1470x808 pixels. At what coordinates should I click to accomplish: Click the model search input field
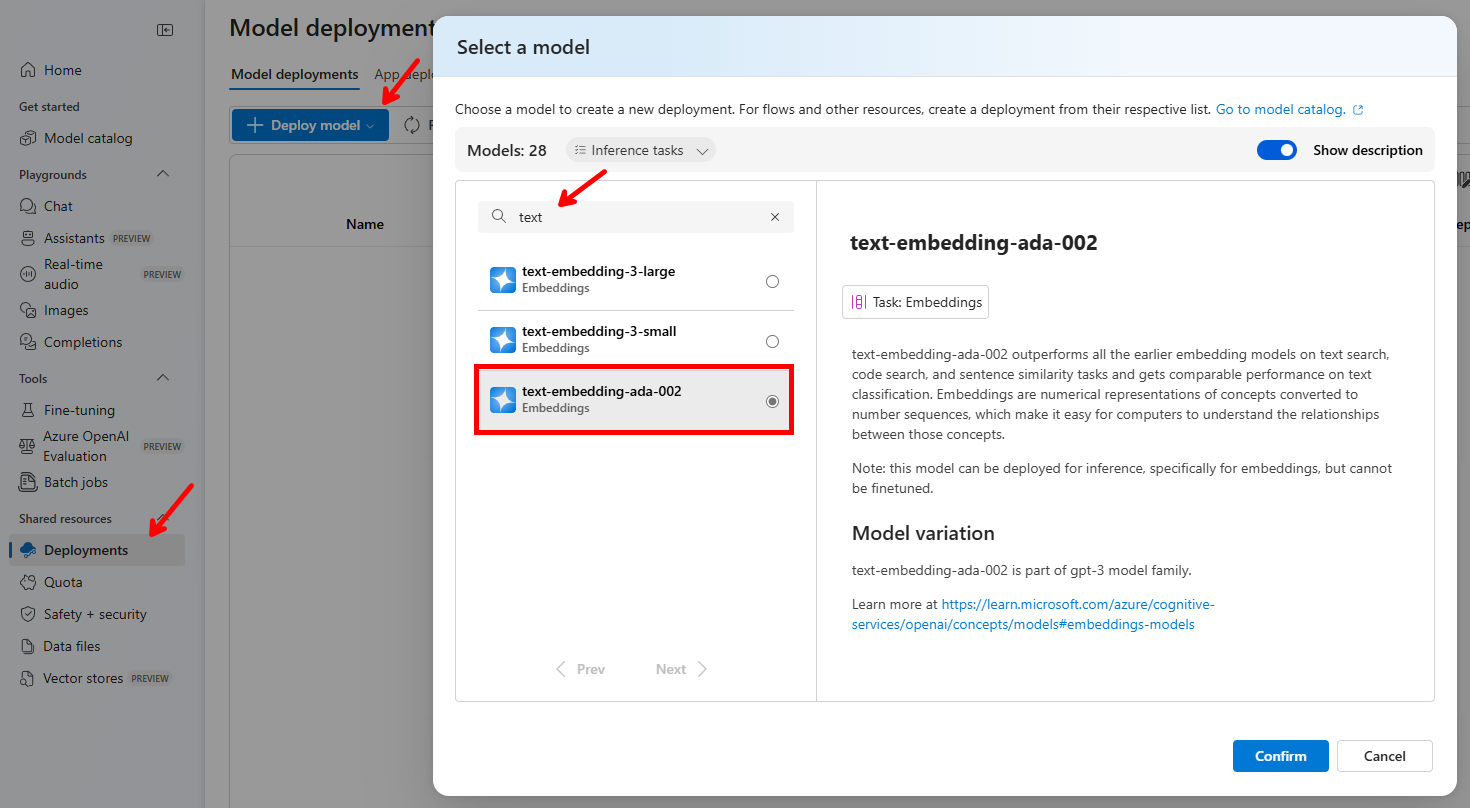click(640, 217)
